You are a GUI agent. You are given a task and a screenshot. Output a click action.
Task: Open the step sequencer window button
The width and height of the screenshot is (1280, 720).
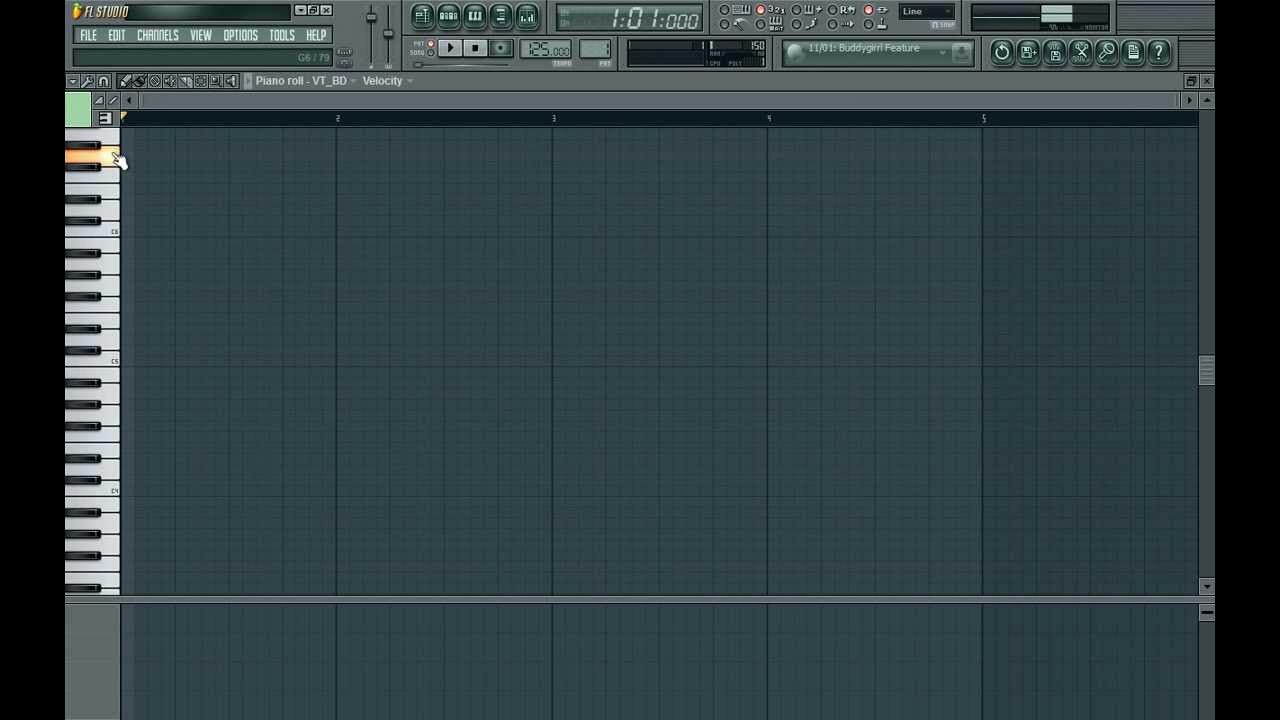(448, 16)
